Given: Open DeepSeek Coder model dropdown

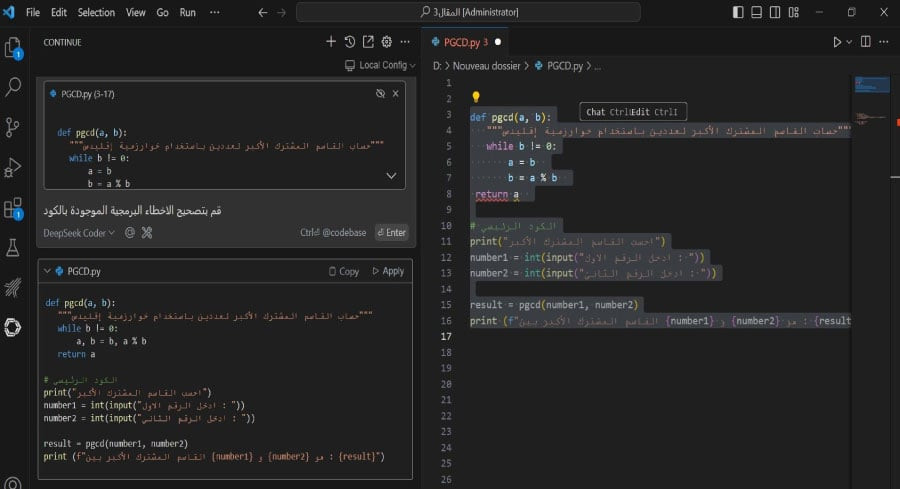Looking at the screenshot, I should 79,232.
